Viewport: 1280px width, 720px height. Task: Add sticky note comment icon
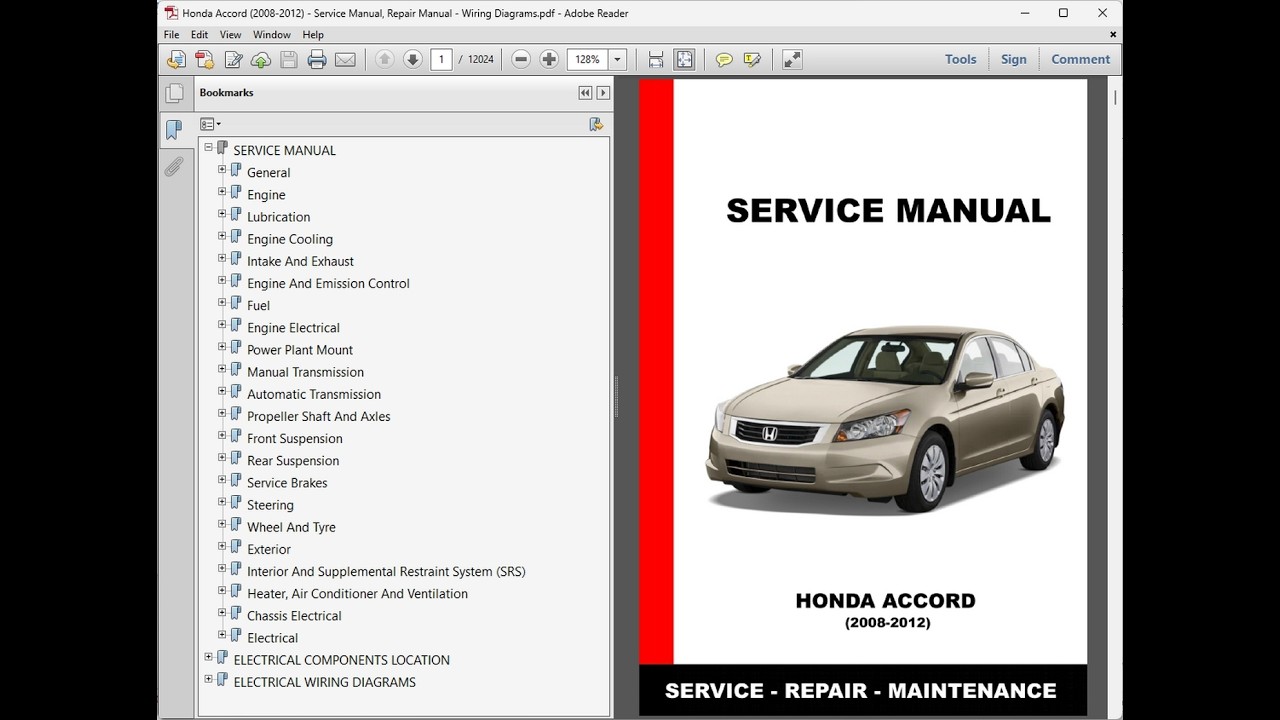point(724,60)
